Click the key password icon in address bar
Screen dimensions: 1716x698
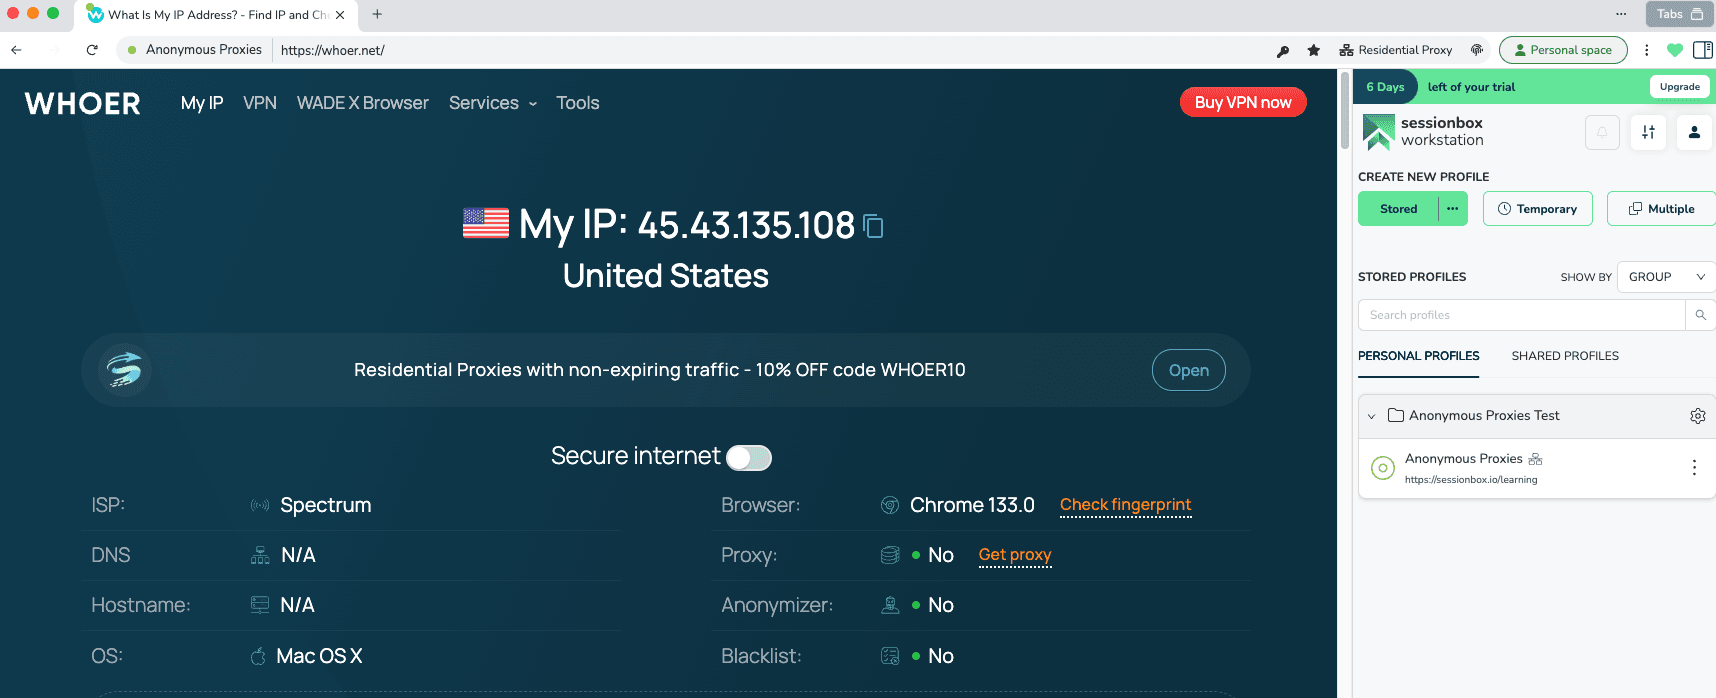pyautogui.click(x=1283, y=50)
